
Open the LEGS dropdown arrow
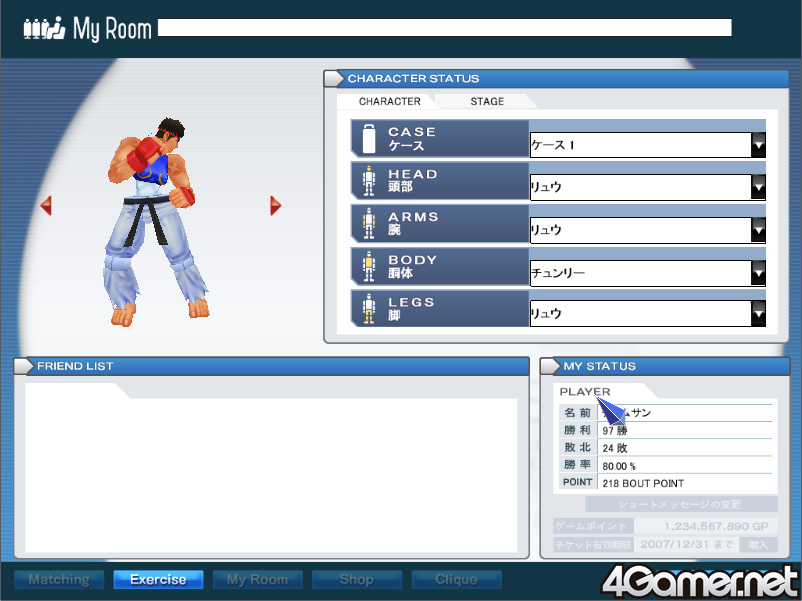coord(759,313)
